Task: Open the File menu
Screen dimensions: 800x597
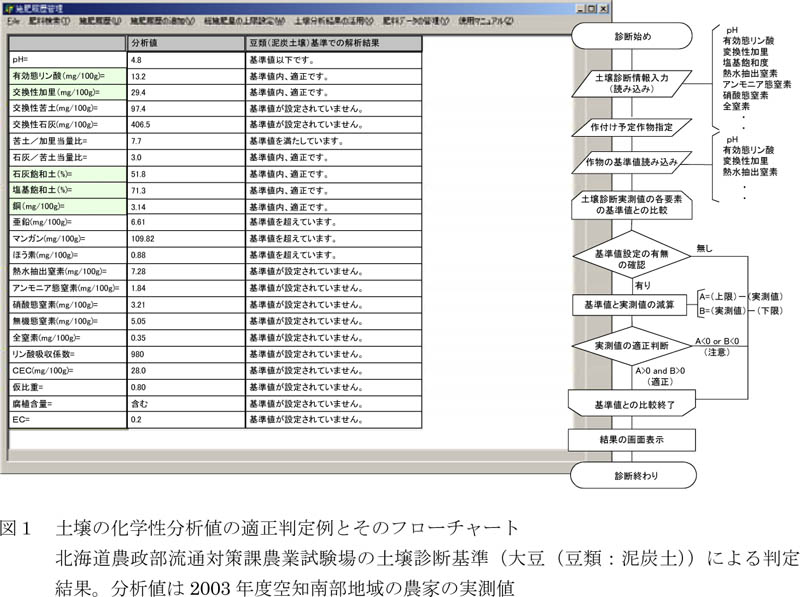Action: pyautogui.click(x=13, y=21)
